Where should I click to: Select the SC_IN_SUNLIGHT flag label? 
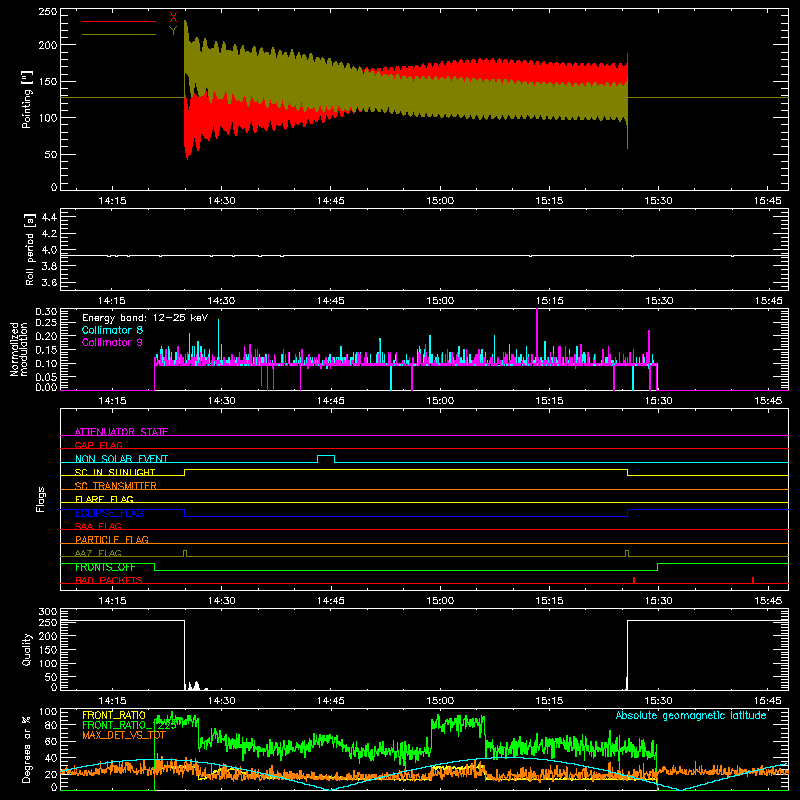(115, 472)
